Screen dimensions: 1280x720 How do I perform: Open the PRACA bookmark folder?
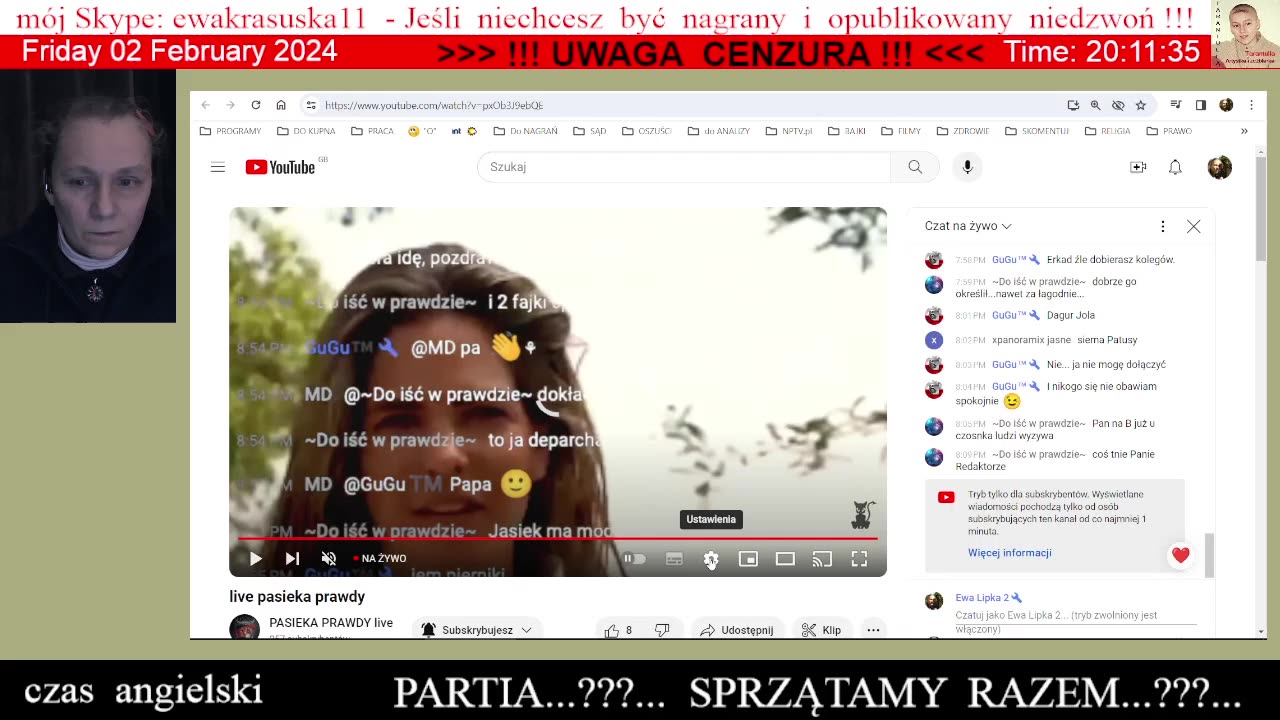tap(372, 131)
